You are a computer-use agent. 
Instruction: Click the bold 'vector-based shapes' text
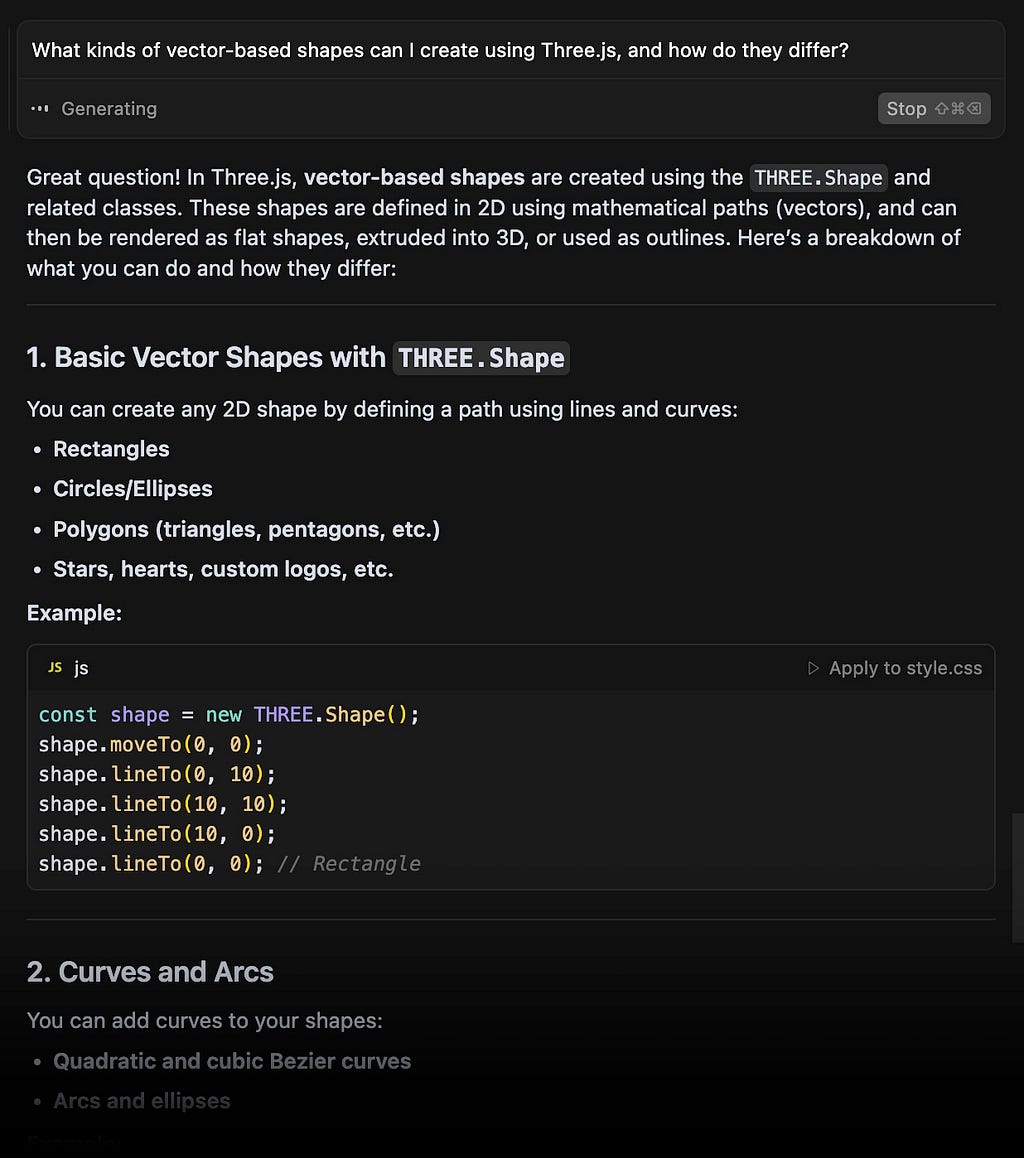414,177
